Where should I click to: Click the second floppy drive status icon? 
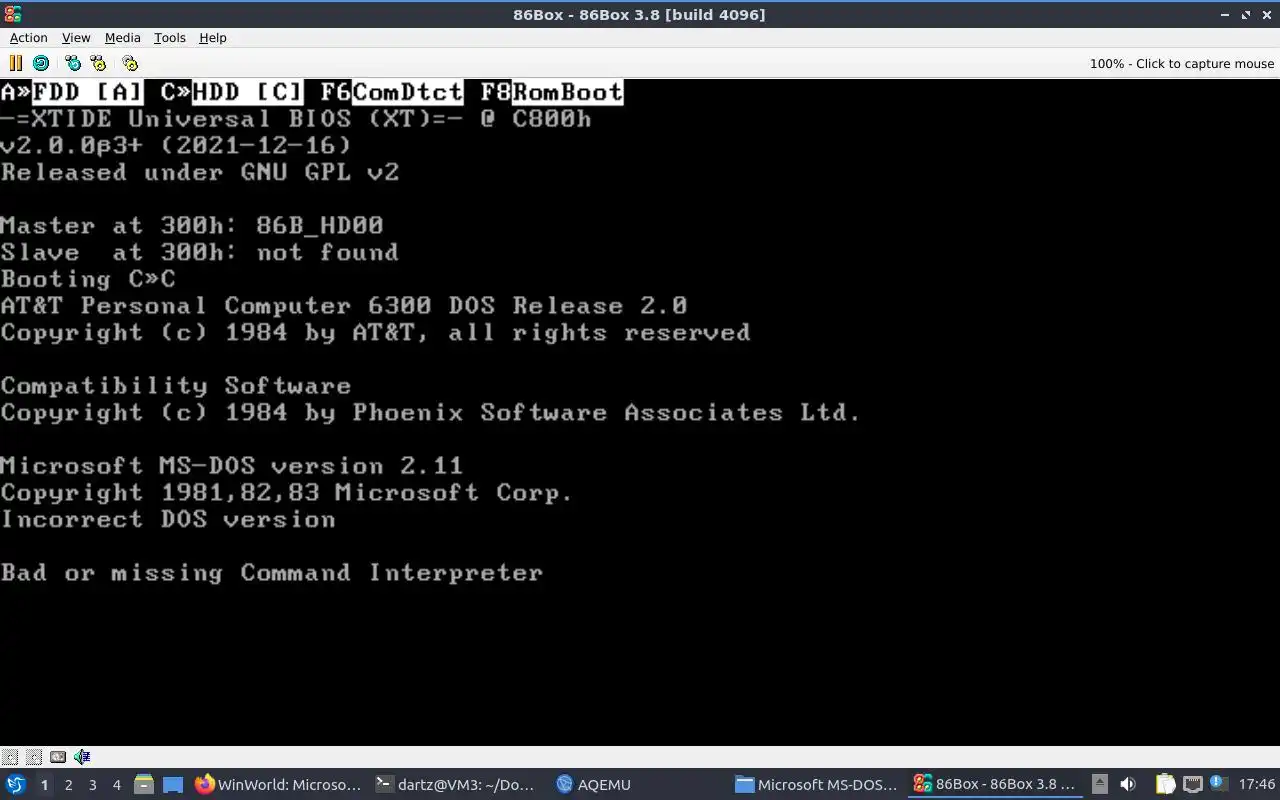tap(34, 757)
